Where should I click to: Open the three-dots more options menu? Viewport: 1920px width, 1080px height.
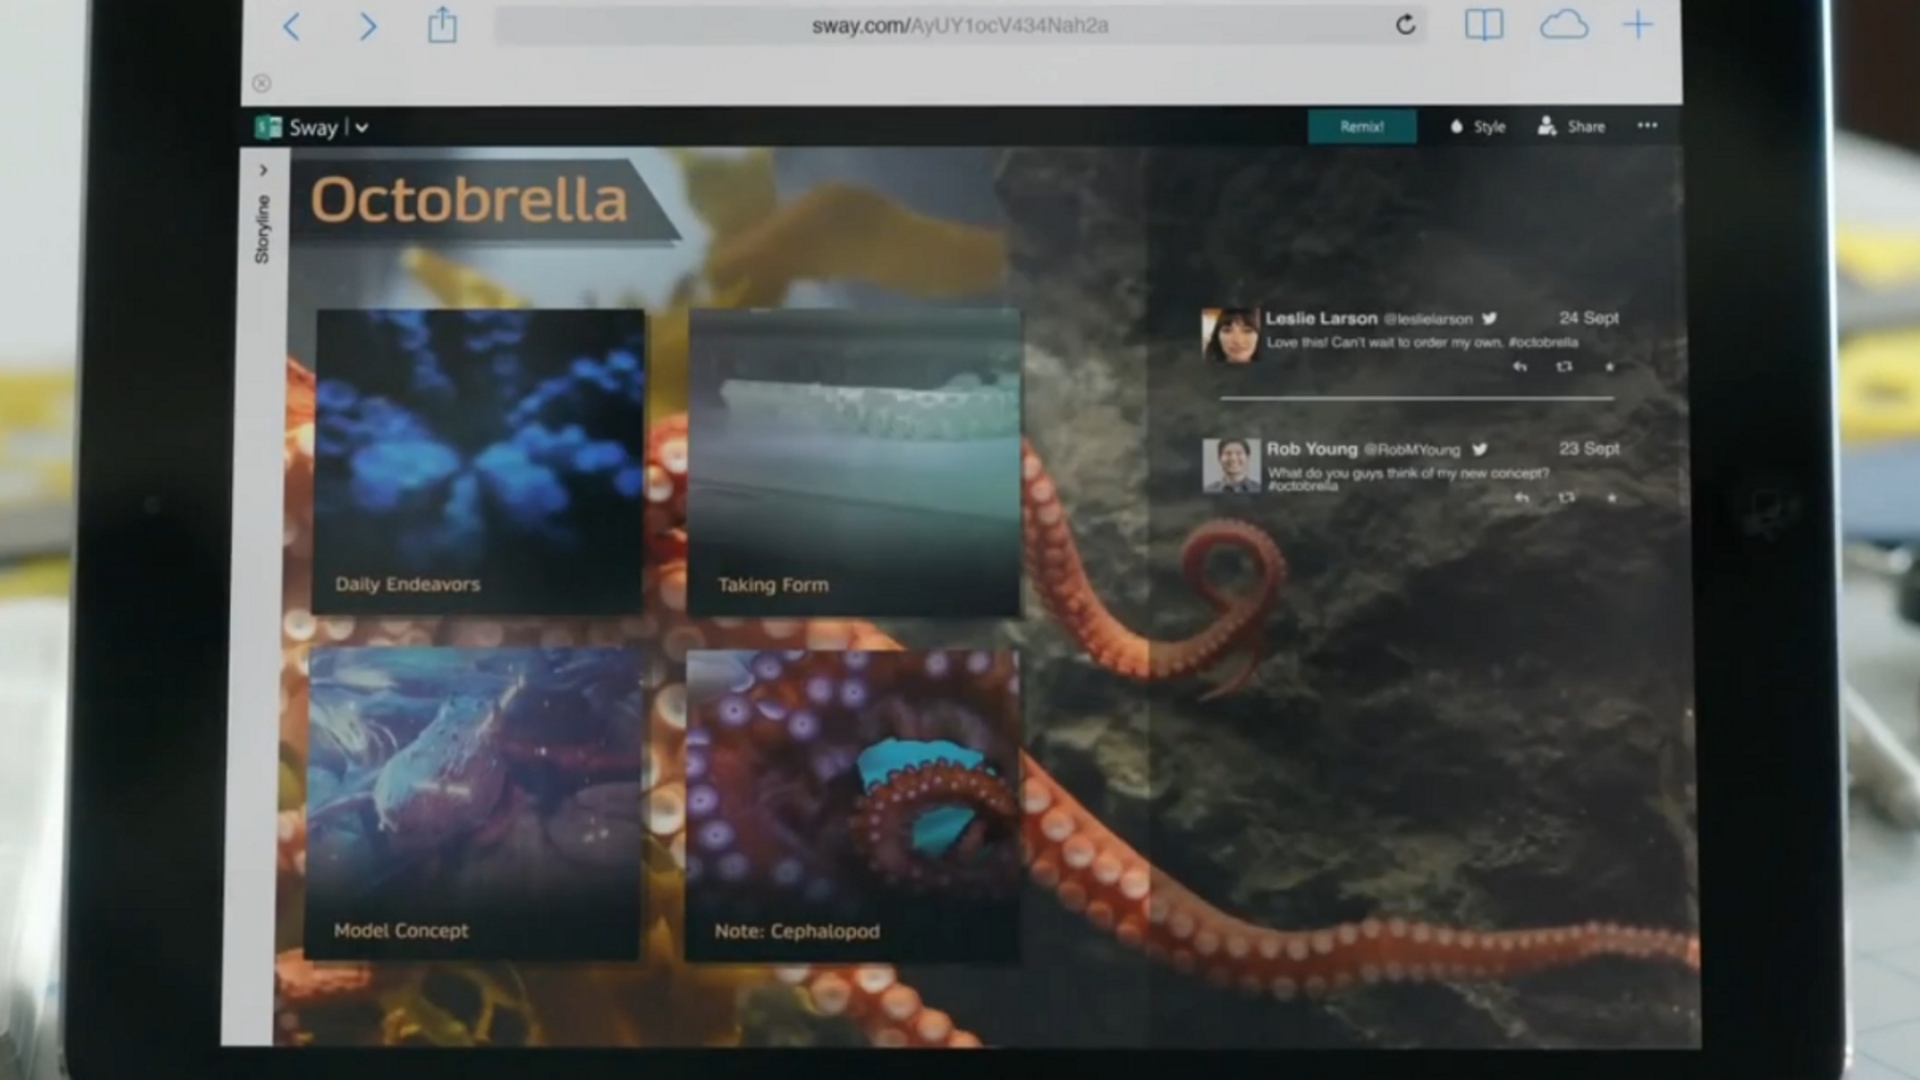click(x=1647, y=126)
